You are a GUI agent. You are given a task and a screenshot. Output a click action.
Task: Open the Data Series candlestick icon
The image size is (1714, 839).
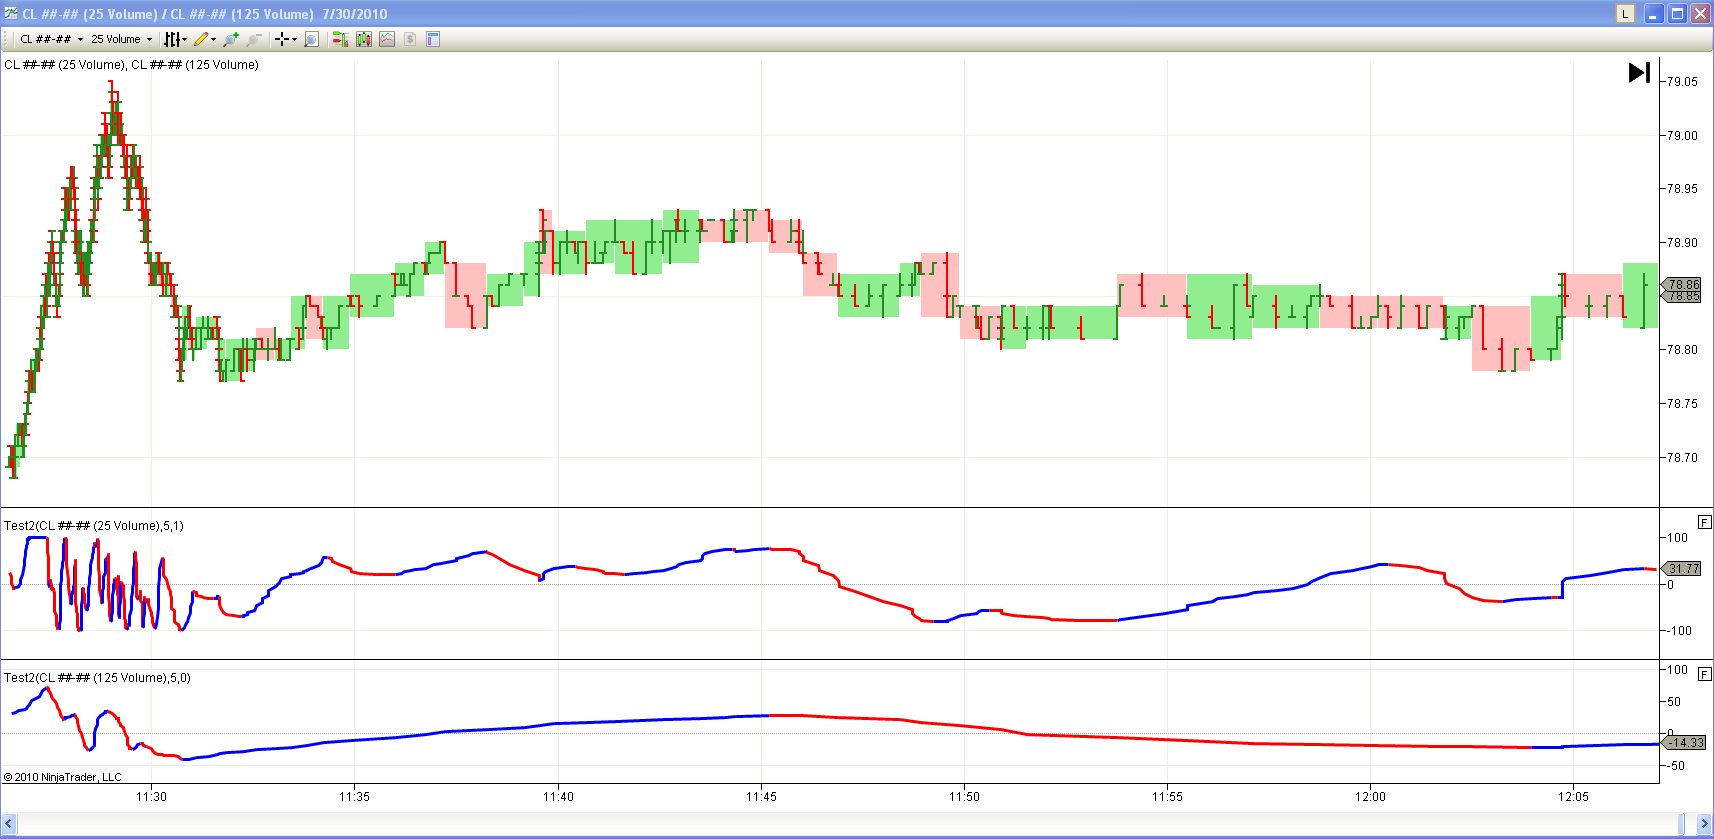(x=363, y=39)
